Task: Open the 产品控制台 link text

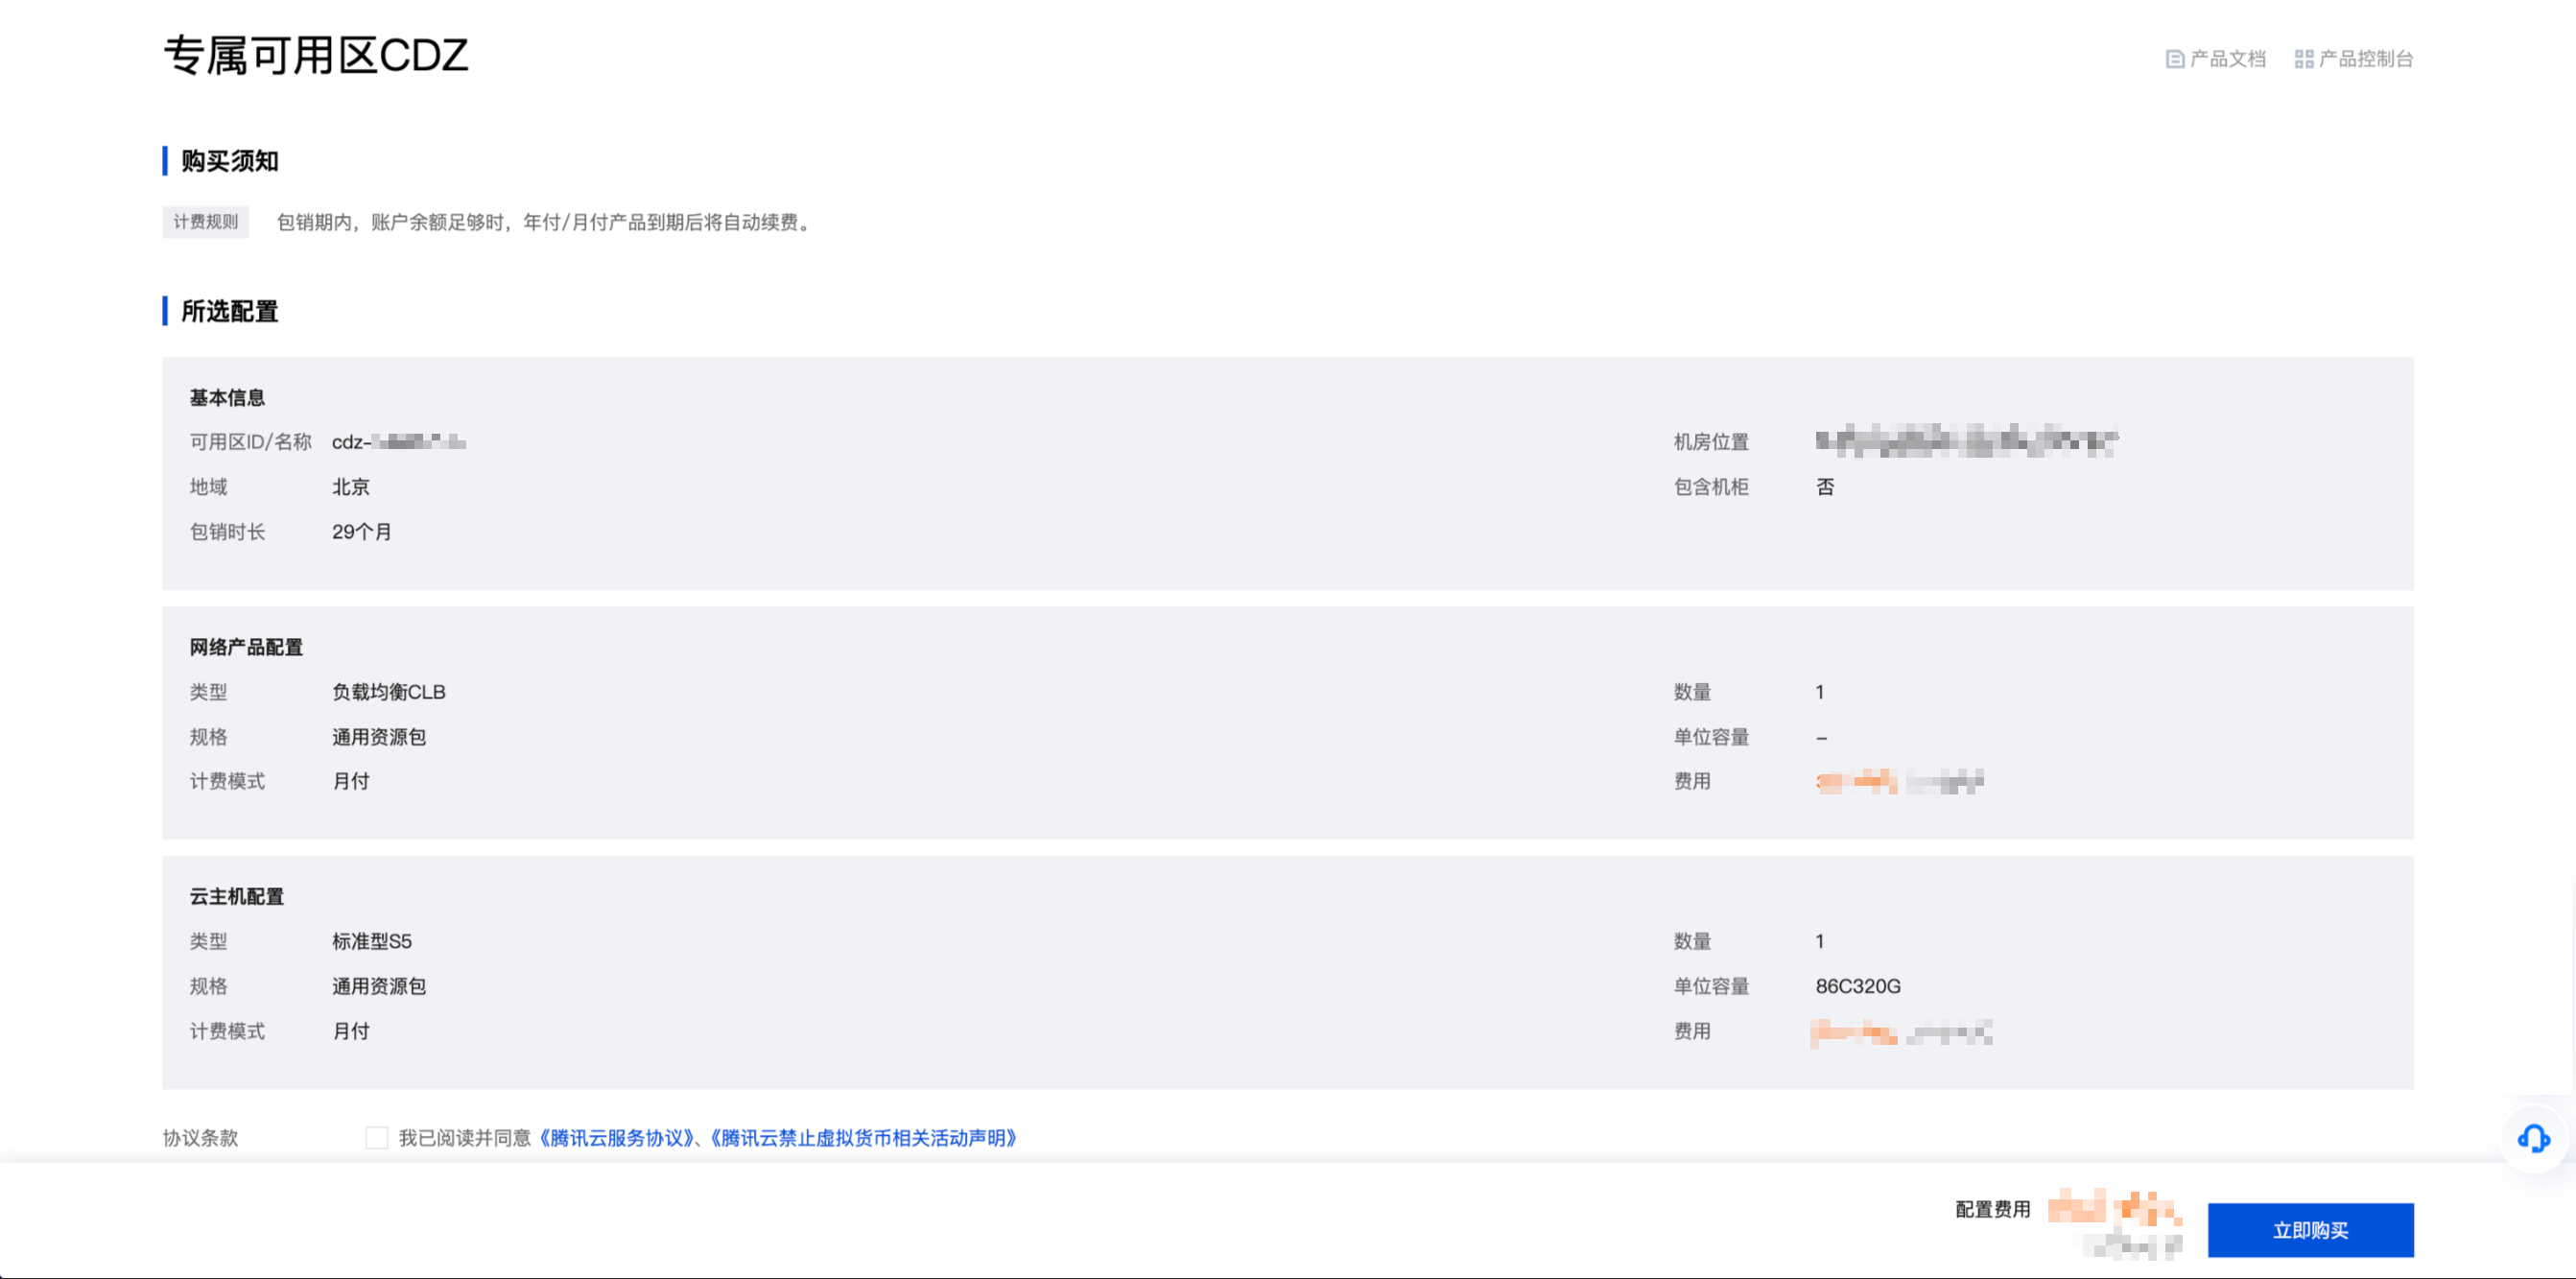Action: pyautogui.click(x=2365, y=59)
